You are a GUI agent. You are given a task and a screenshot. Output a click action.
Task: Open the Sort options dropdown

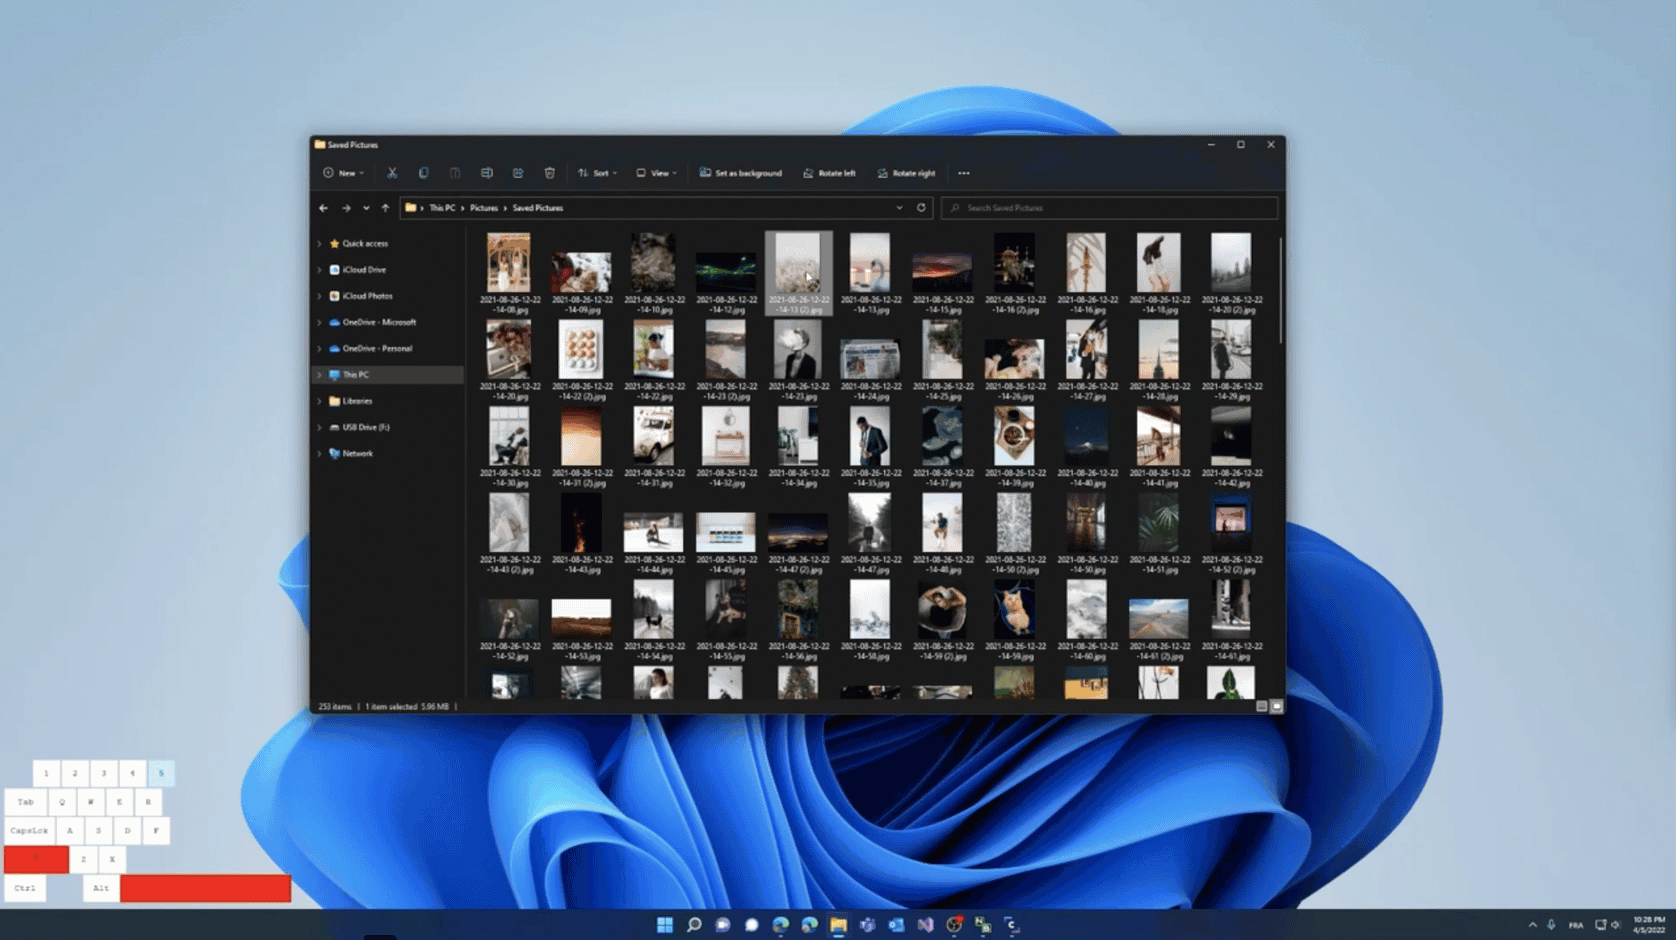[x=597, y=173]
